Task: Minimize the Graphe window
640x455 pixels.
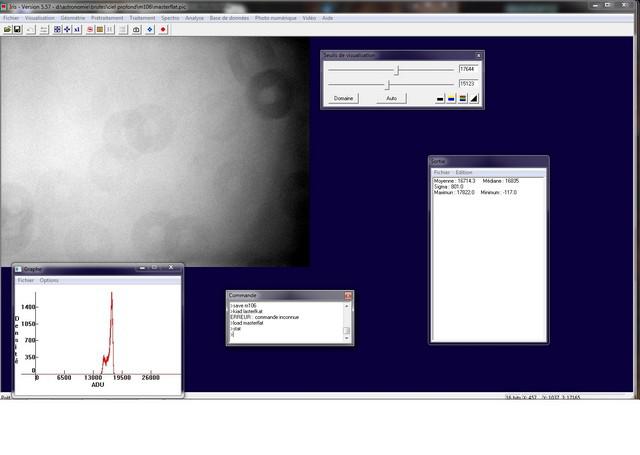Action: (142, 268)
